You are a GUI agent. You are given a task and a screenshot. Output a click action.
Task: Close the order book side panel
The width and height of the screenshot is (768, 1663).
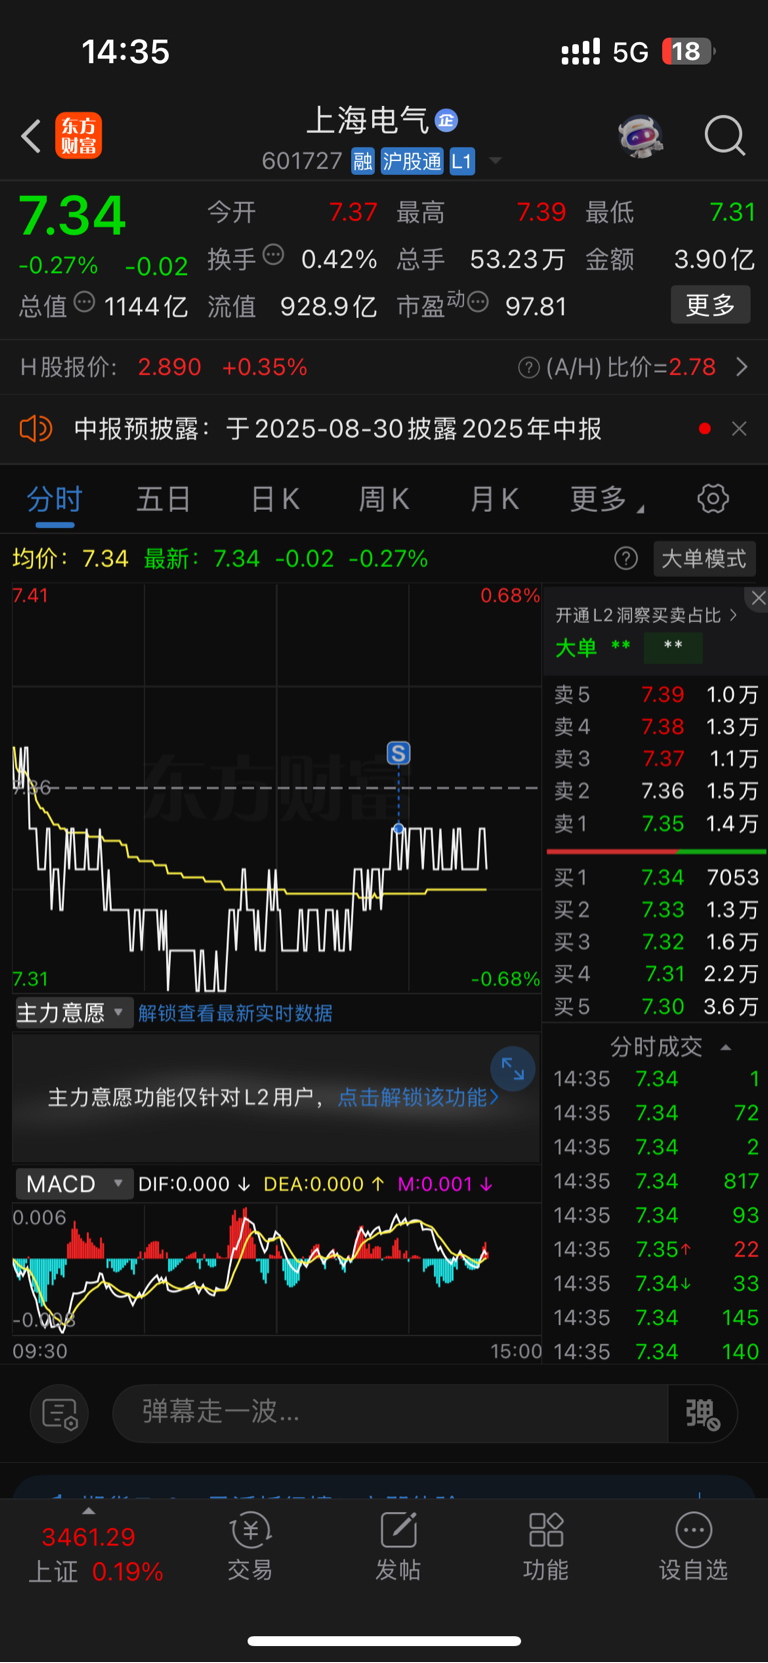(x=758, y=598)
